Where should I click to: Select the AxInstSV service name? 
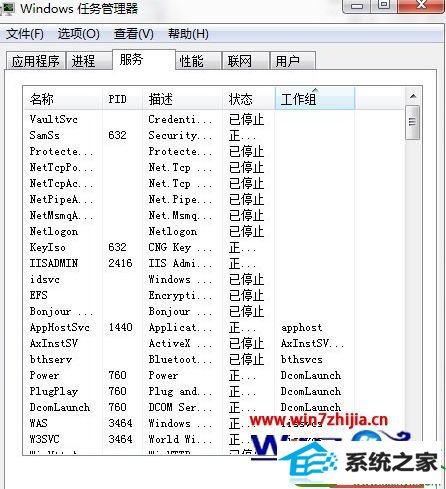pyautogui.click(x=54, y=343)
